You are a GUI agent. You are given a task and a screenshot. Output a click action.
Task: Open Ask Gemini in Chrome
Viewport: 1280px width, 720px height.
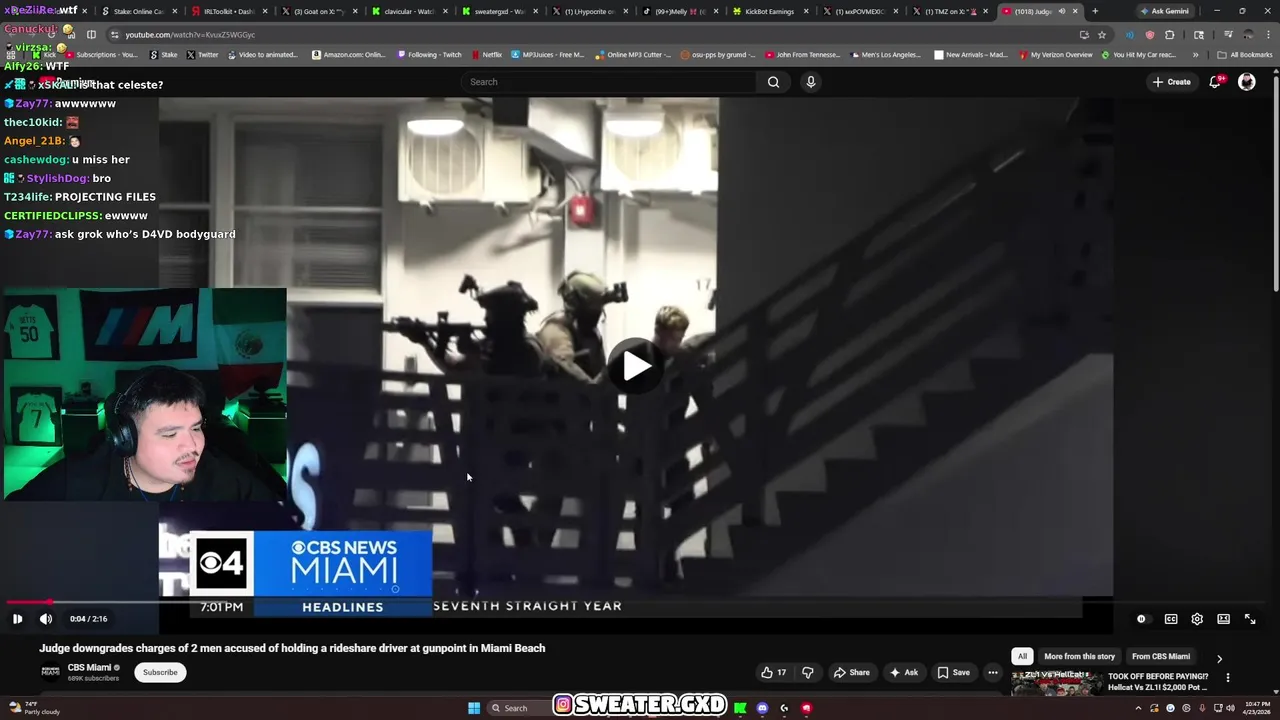[x=1163, y=11]
